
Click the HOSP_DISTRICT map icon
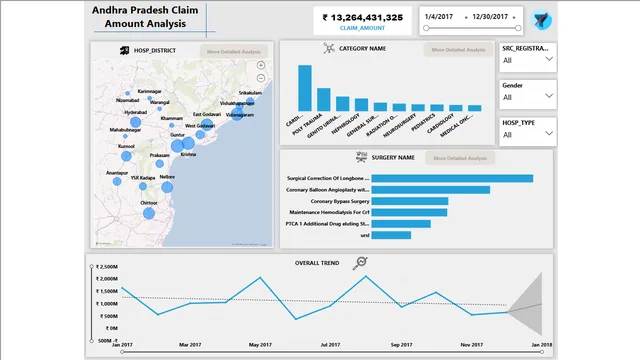coord(124,50)
